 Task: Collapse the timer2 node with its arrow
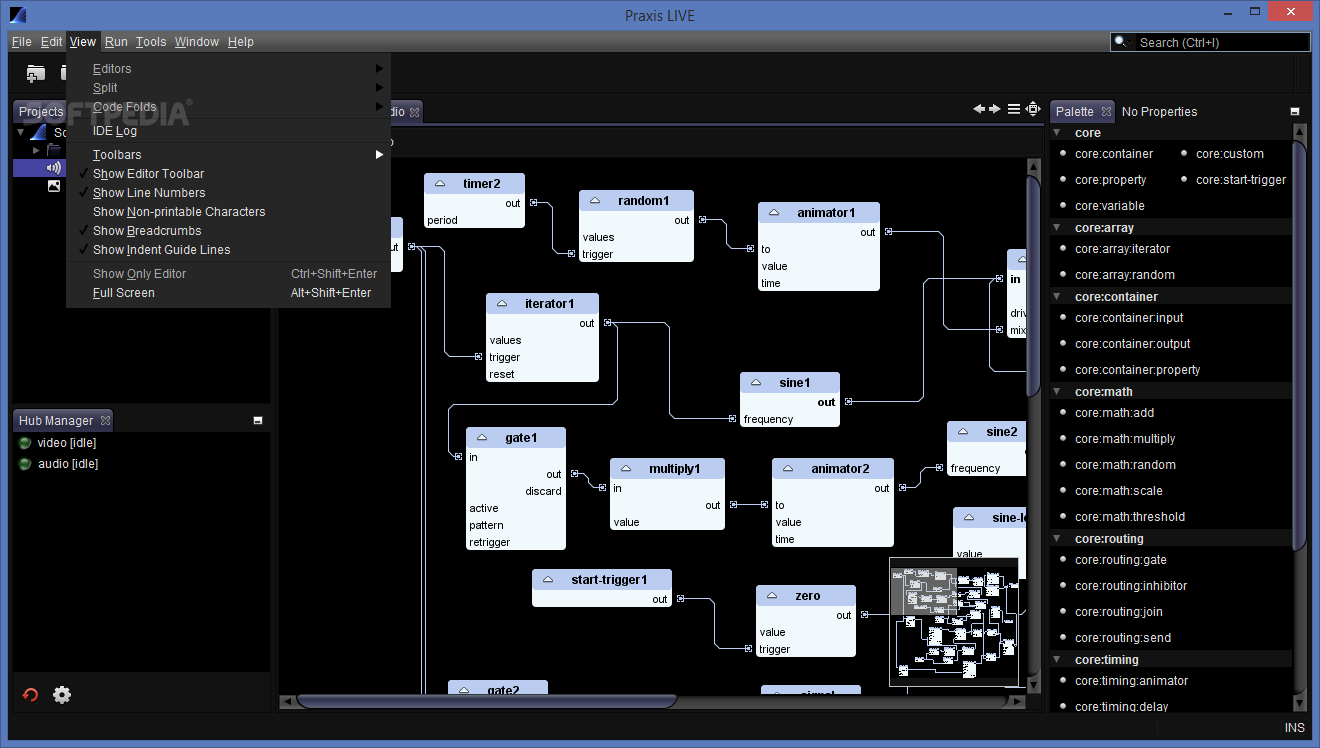point(439,184)
